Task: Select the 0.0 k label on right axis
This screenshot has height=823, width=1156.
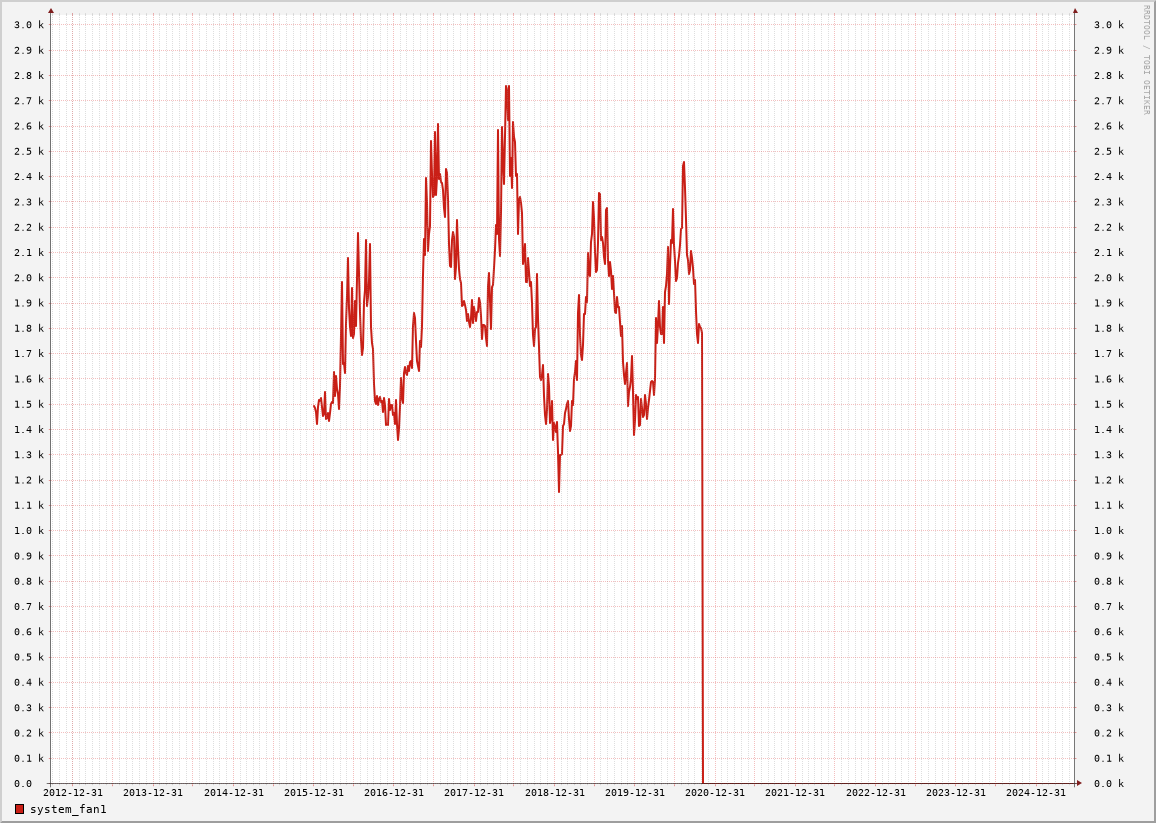Action: (1108, 784)
